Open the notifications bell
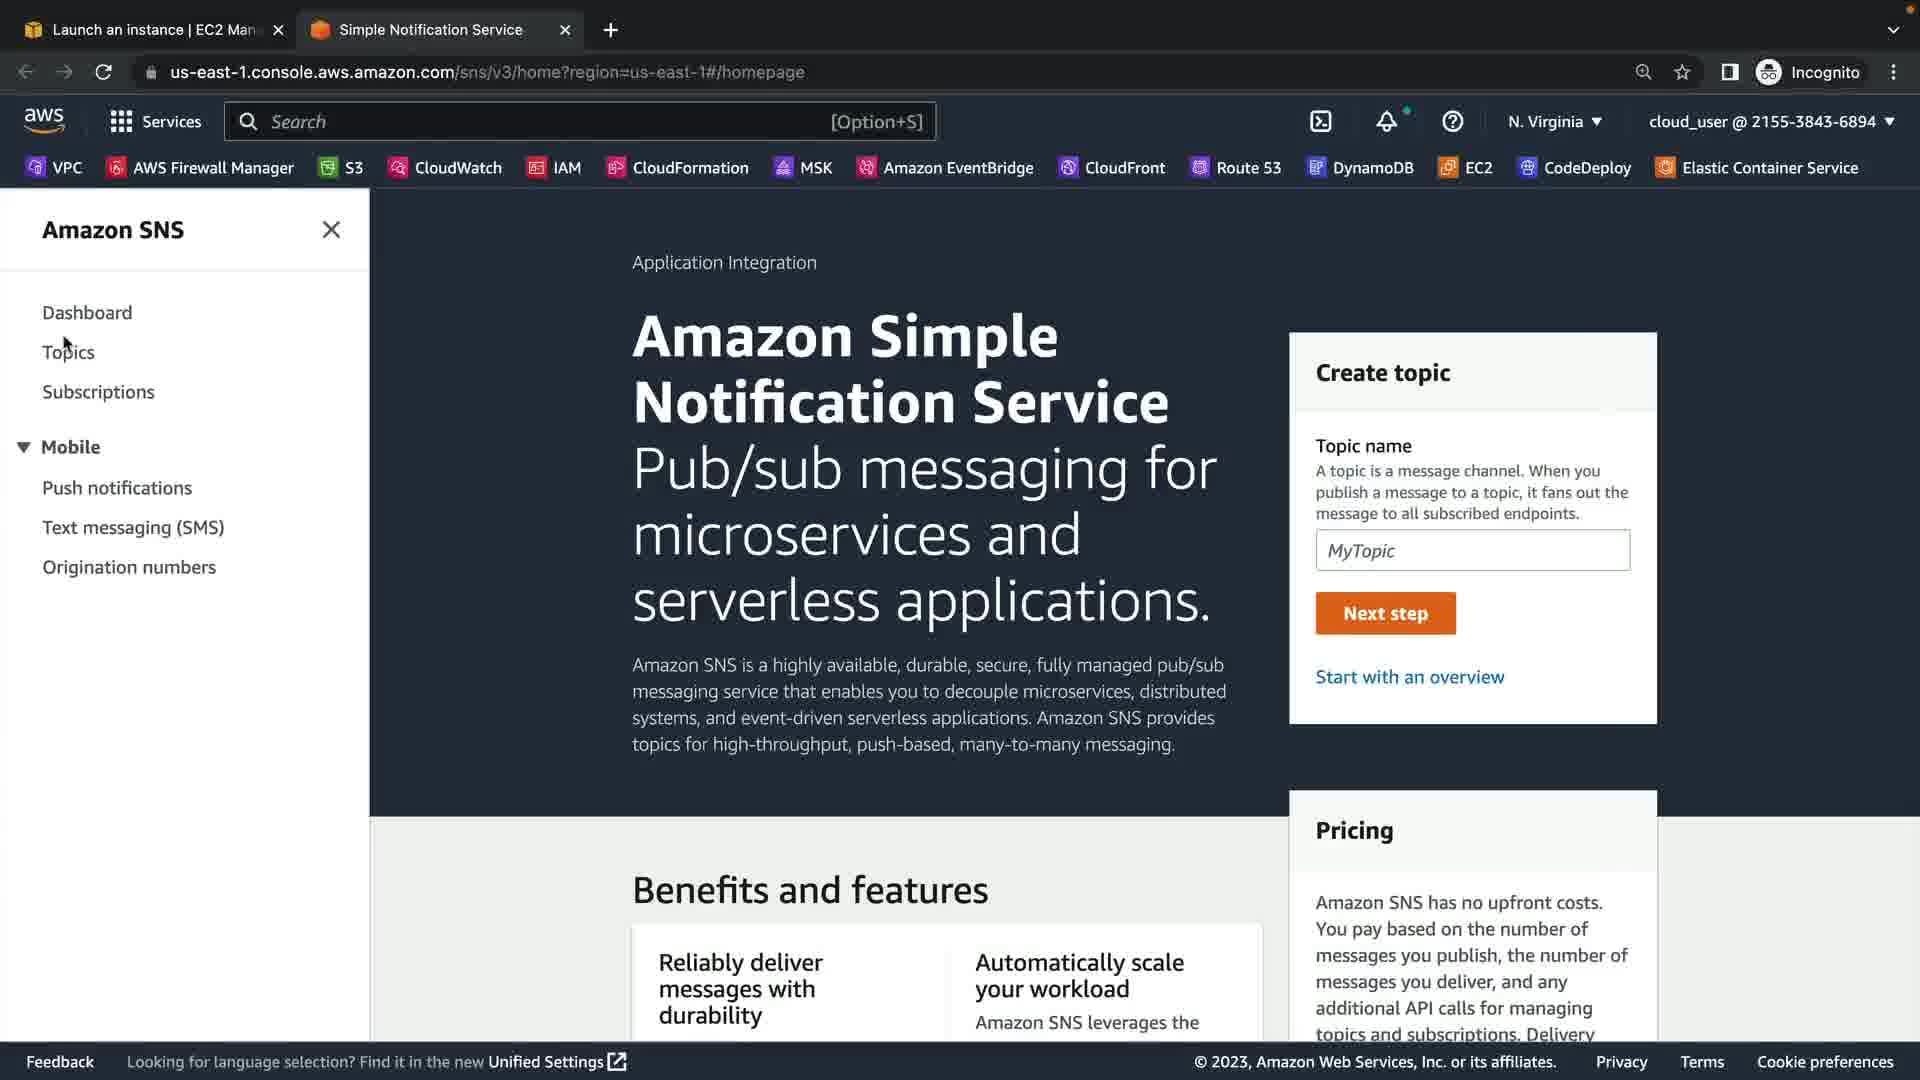This screenshot has height=1080, width=1920. (x=1386, y=122)
